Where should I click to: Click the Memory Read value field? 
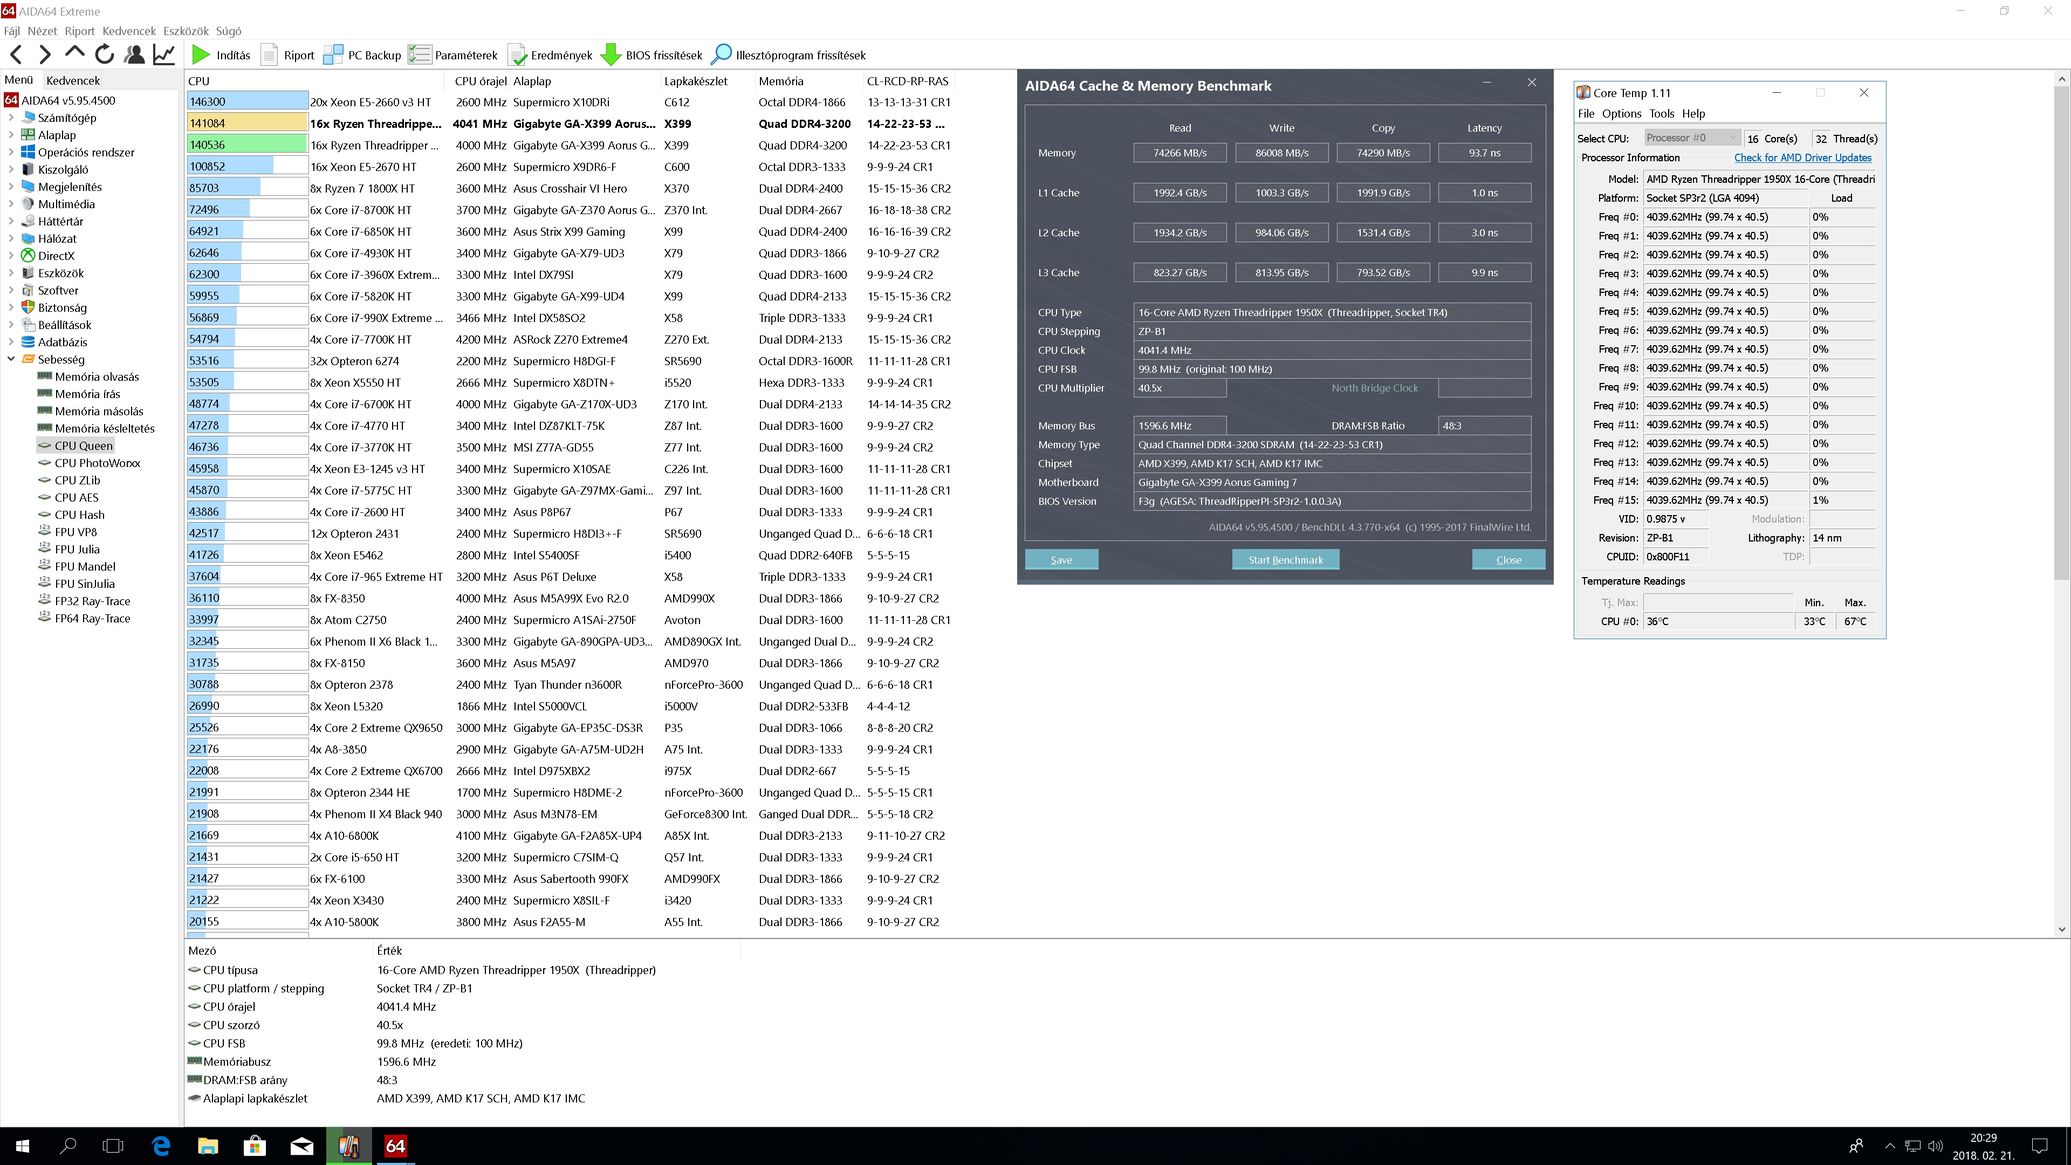pos(1180,153)
